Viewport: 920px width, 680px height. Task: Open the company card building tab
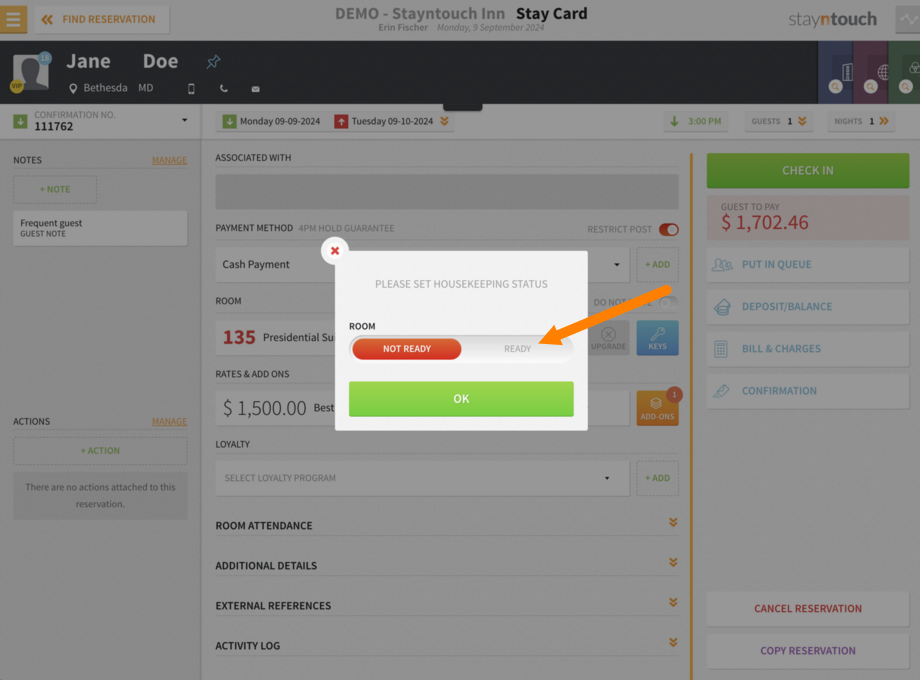point(836,72)
